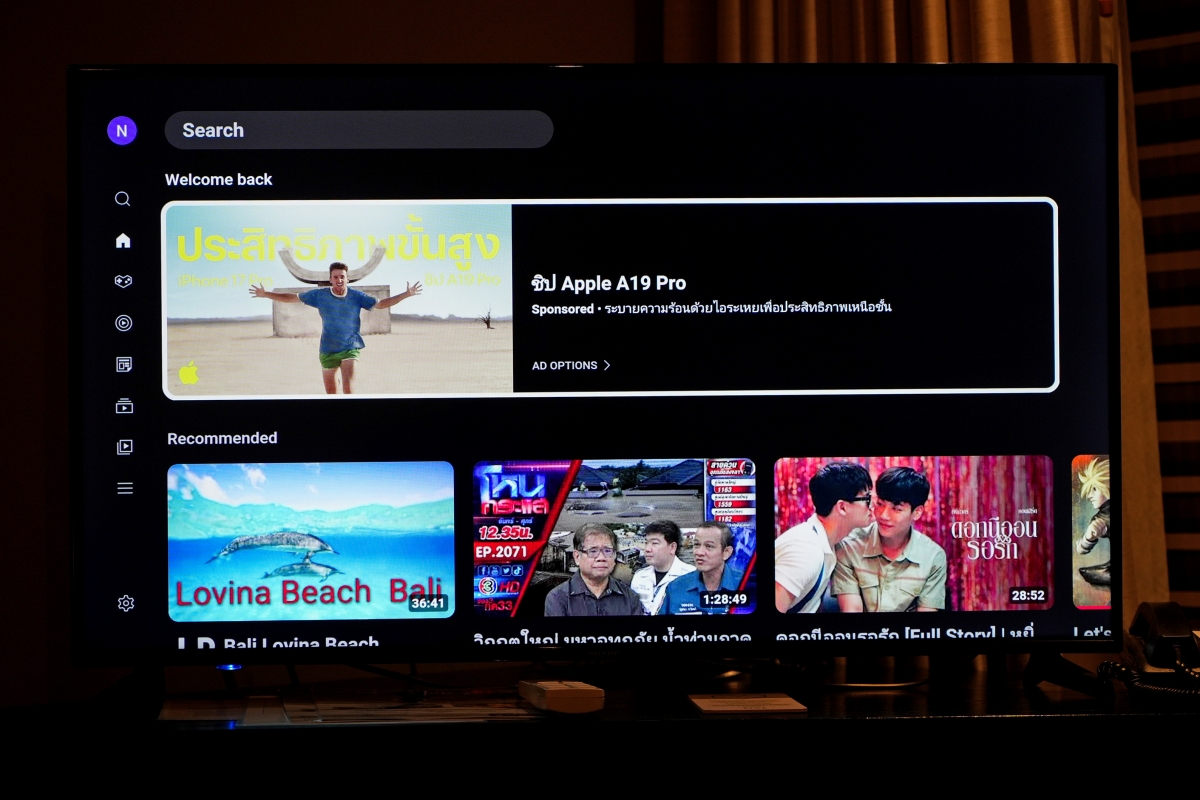
Task: Click the Bali Lovina Beach video title
Action: tap(300, 642)
